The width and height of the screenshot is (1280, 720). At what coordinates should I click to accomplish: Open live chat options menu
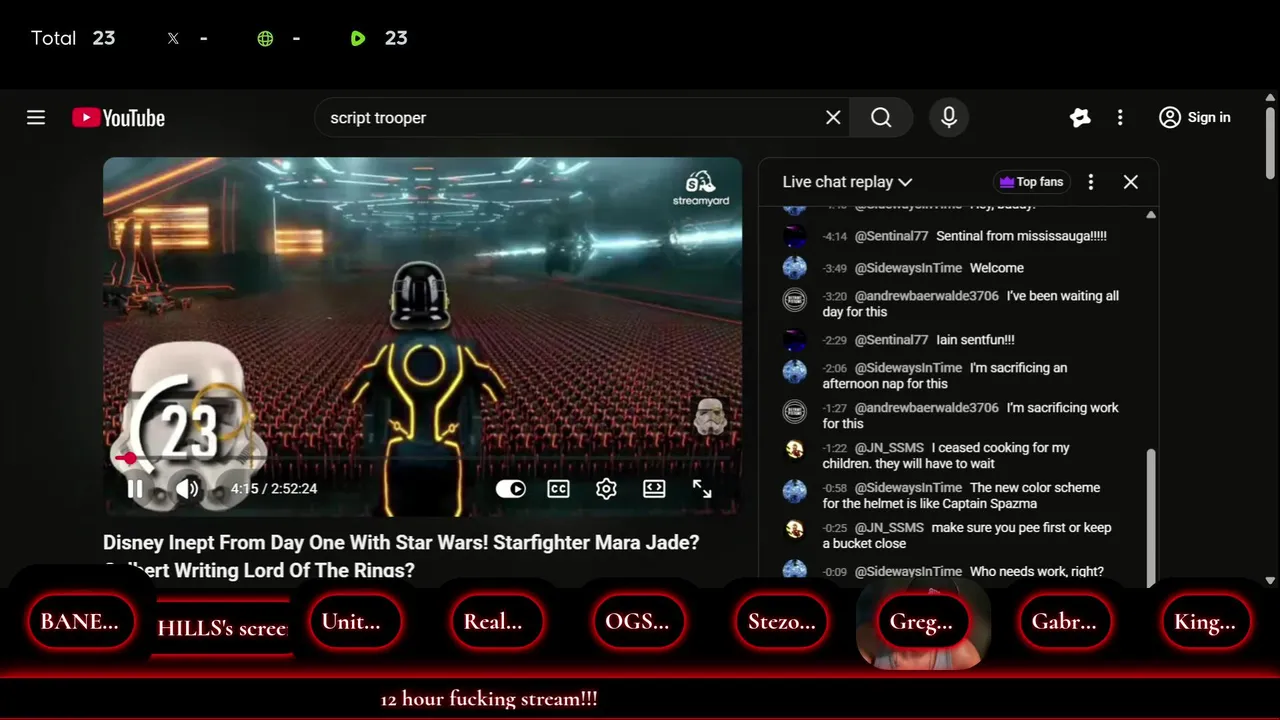[x=1091, y=182]
